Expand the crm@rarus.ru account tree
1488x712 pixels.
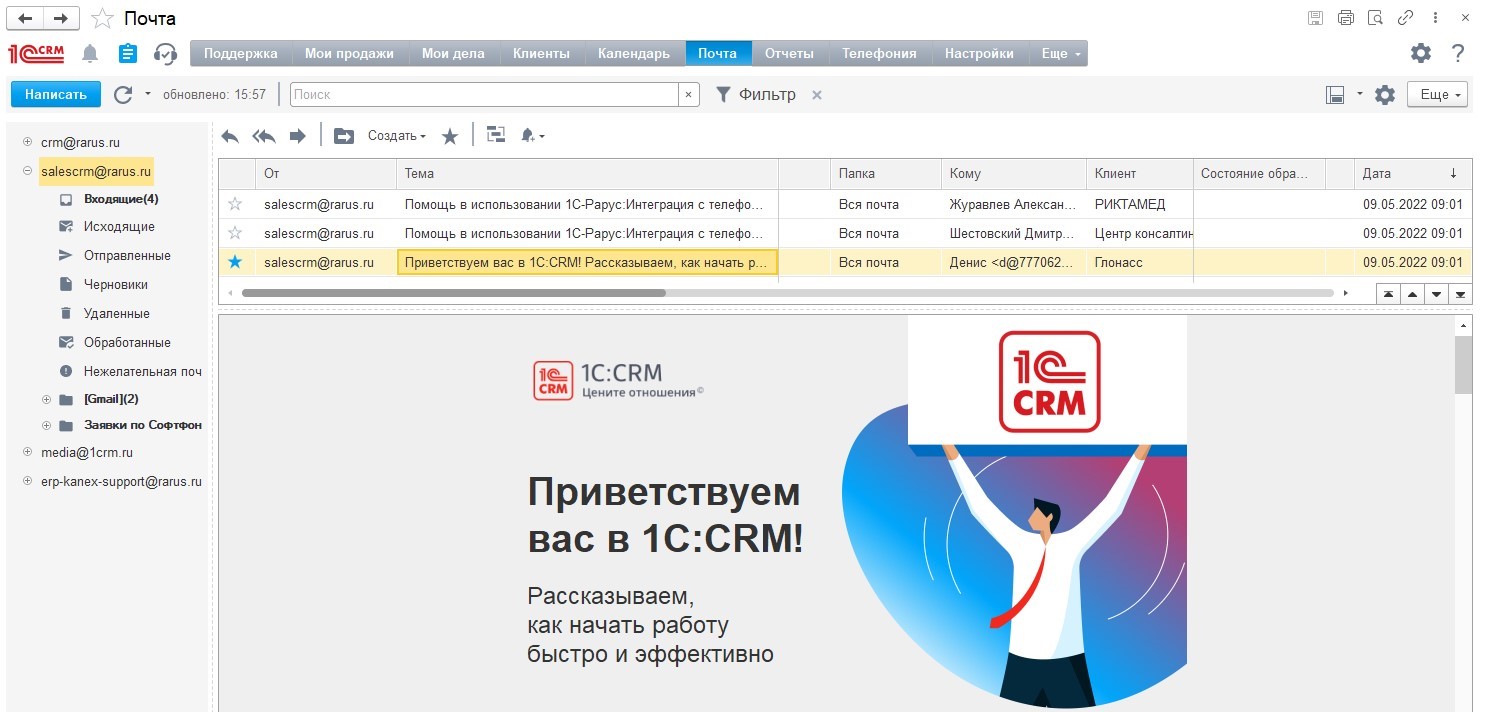(x=28, y=142)
